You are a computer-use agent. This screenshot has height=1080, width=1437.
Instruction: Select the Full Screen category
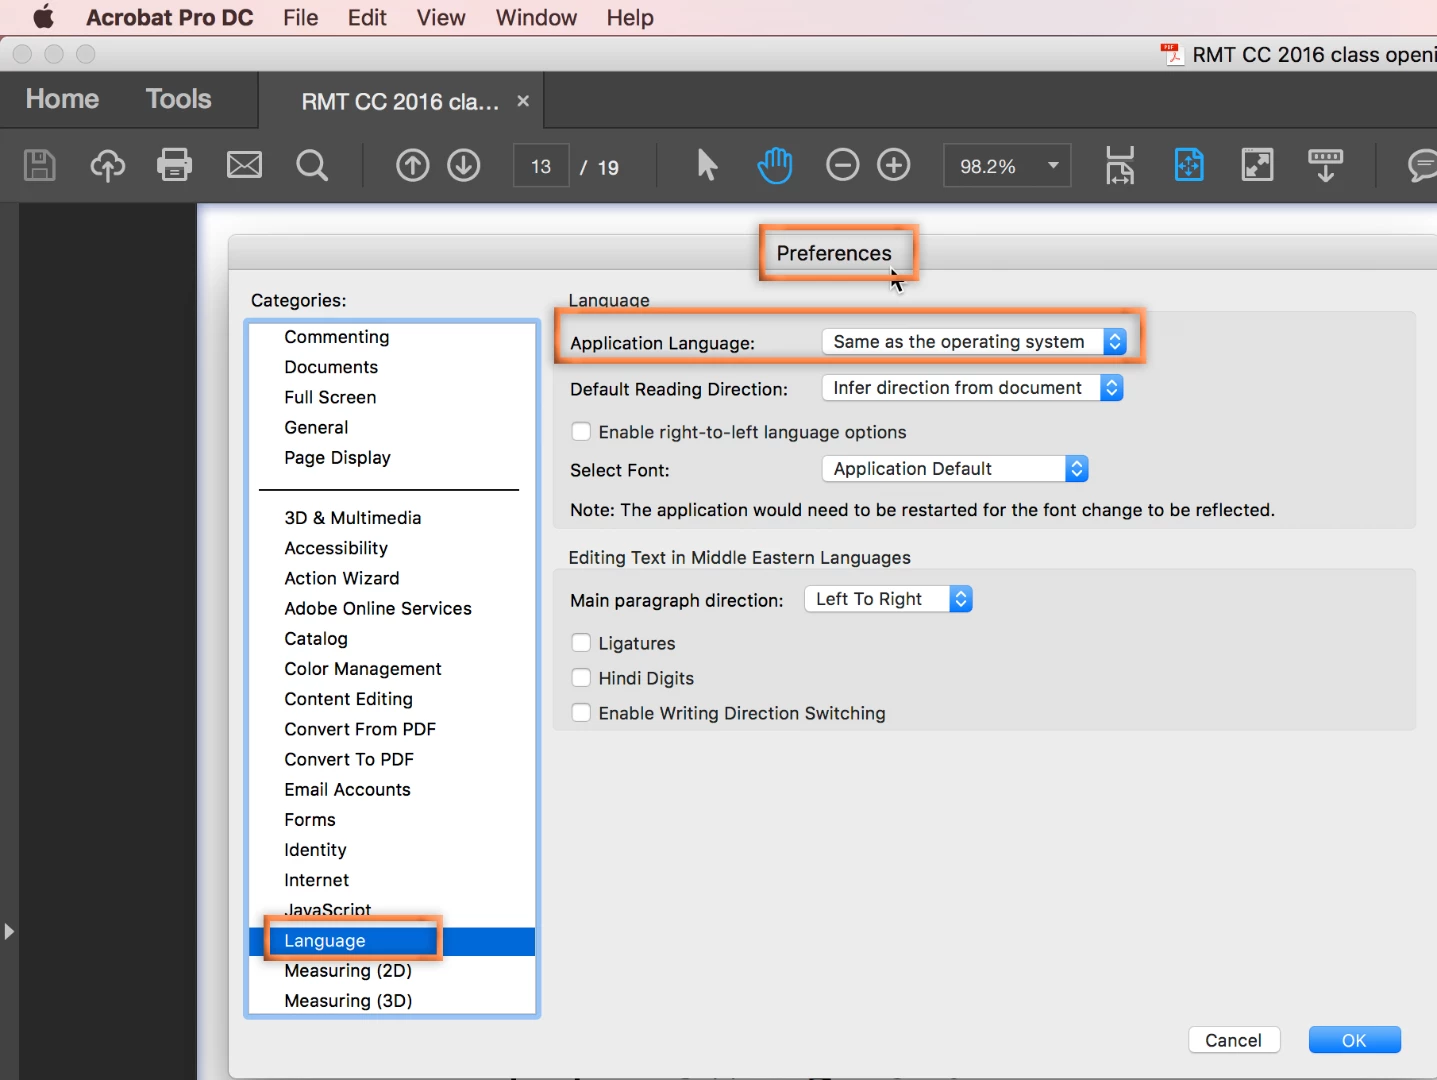[330, 397]
